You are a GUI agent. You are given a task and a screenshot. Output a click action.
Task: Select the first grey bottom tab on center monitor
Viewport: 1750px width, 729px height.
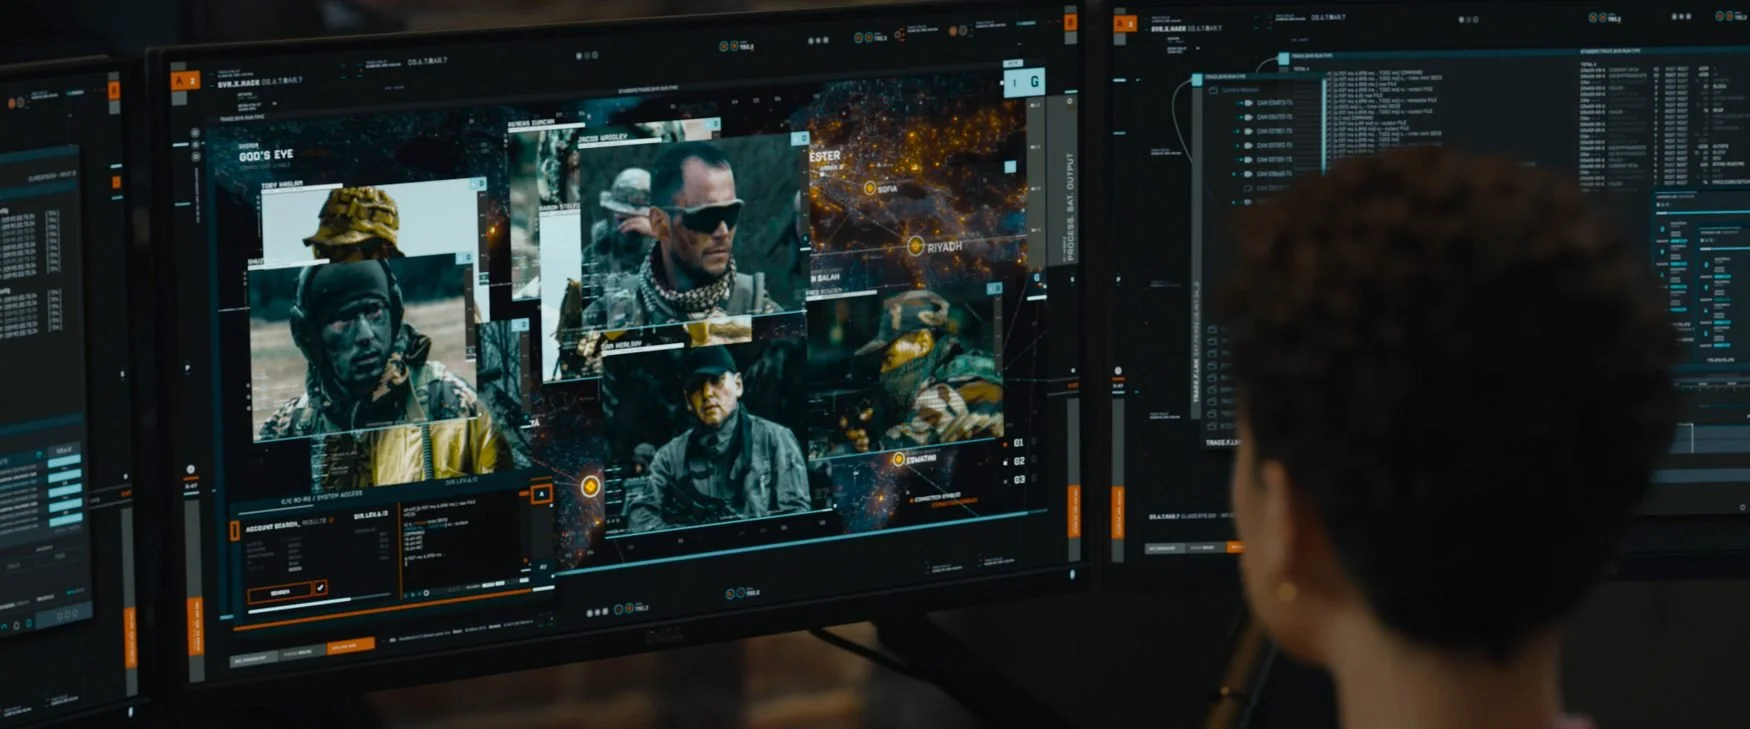(x=254, y=659)
